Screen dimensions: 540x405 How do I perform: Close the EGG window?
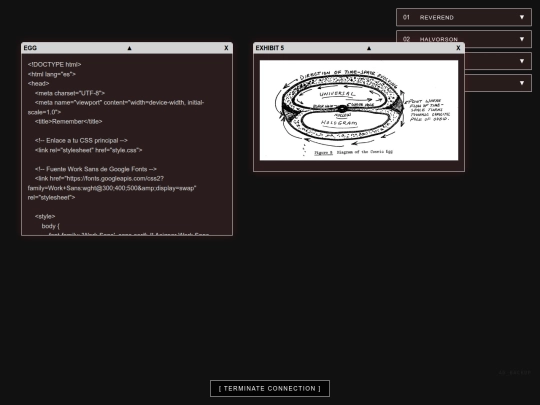(226, 48)
